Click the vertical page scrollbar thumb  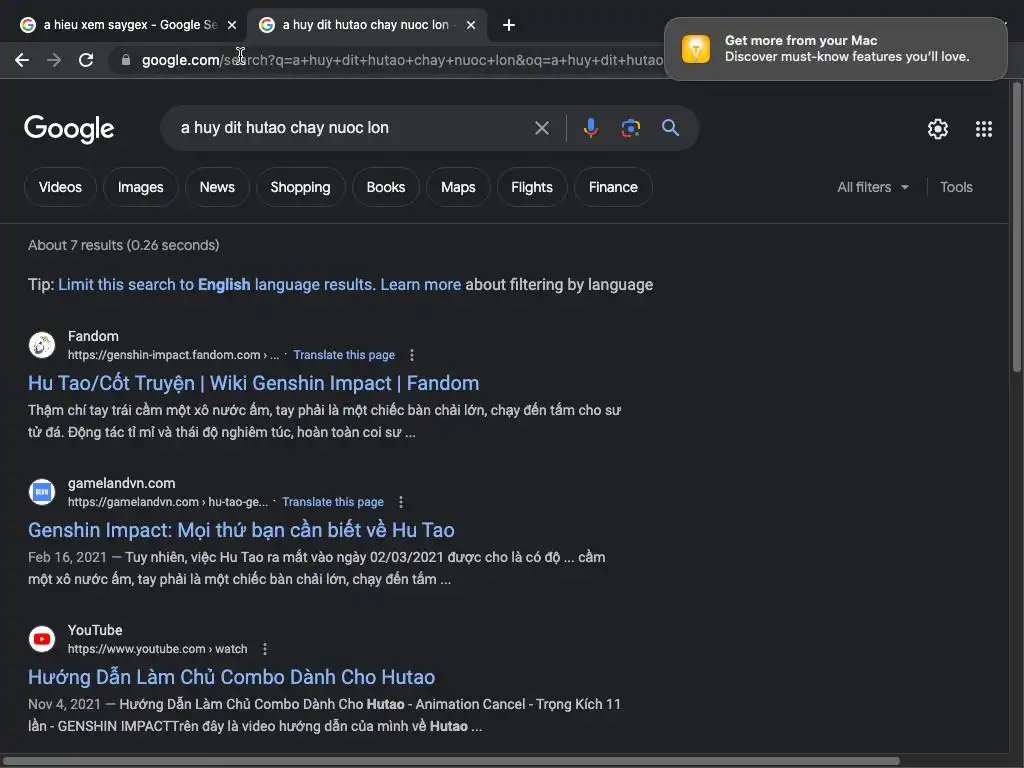click(1016, 227)
